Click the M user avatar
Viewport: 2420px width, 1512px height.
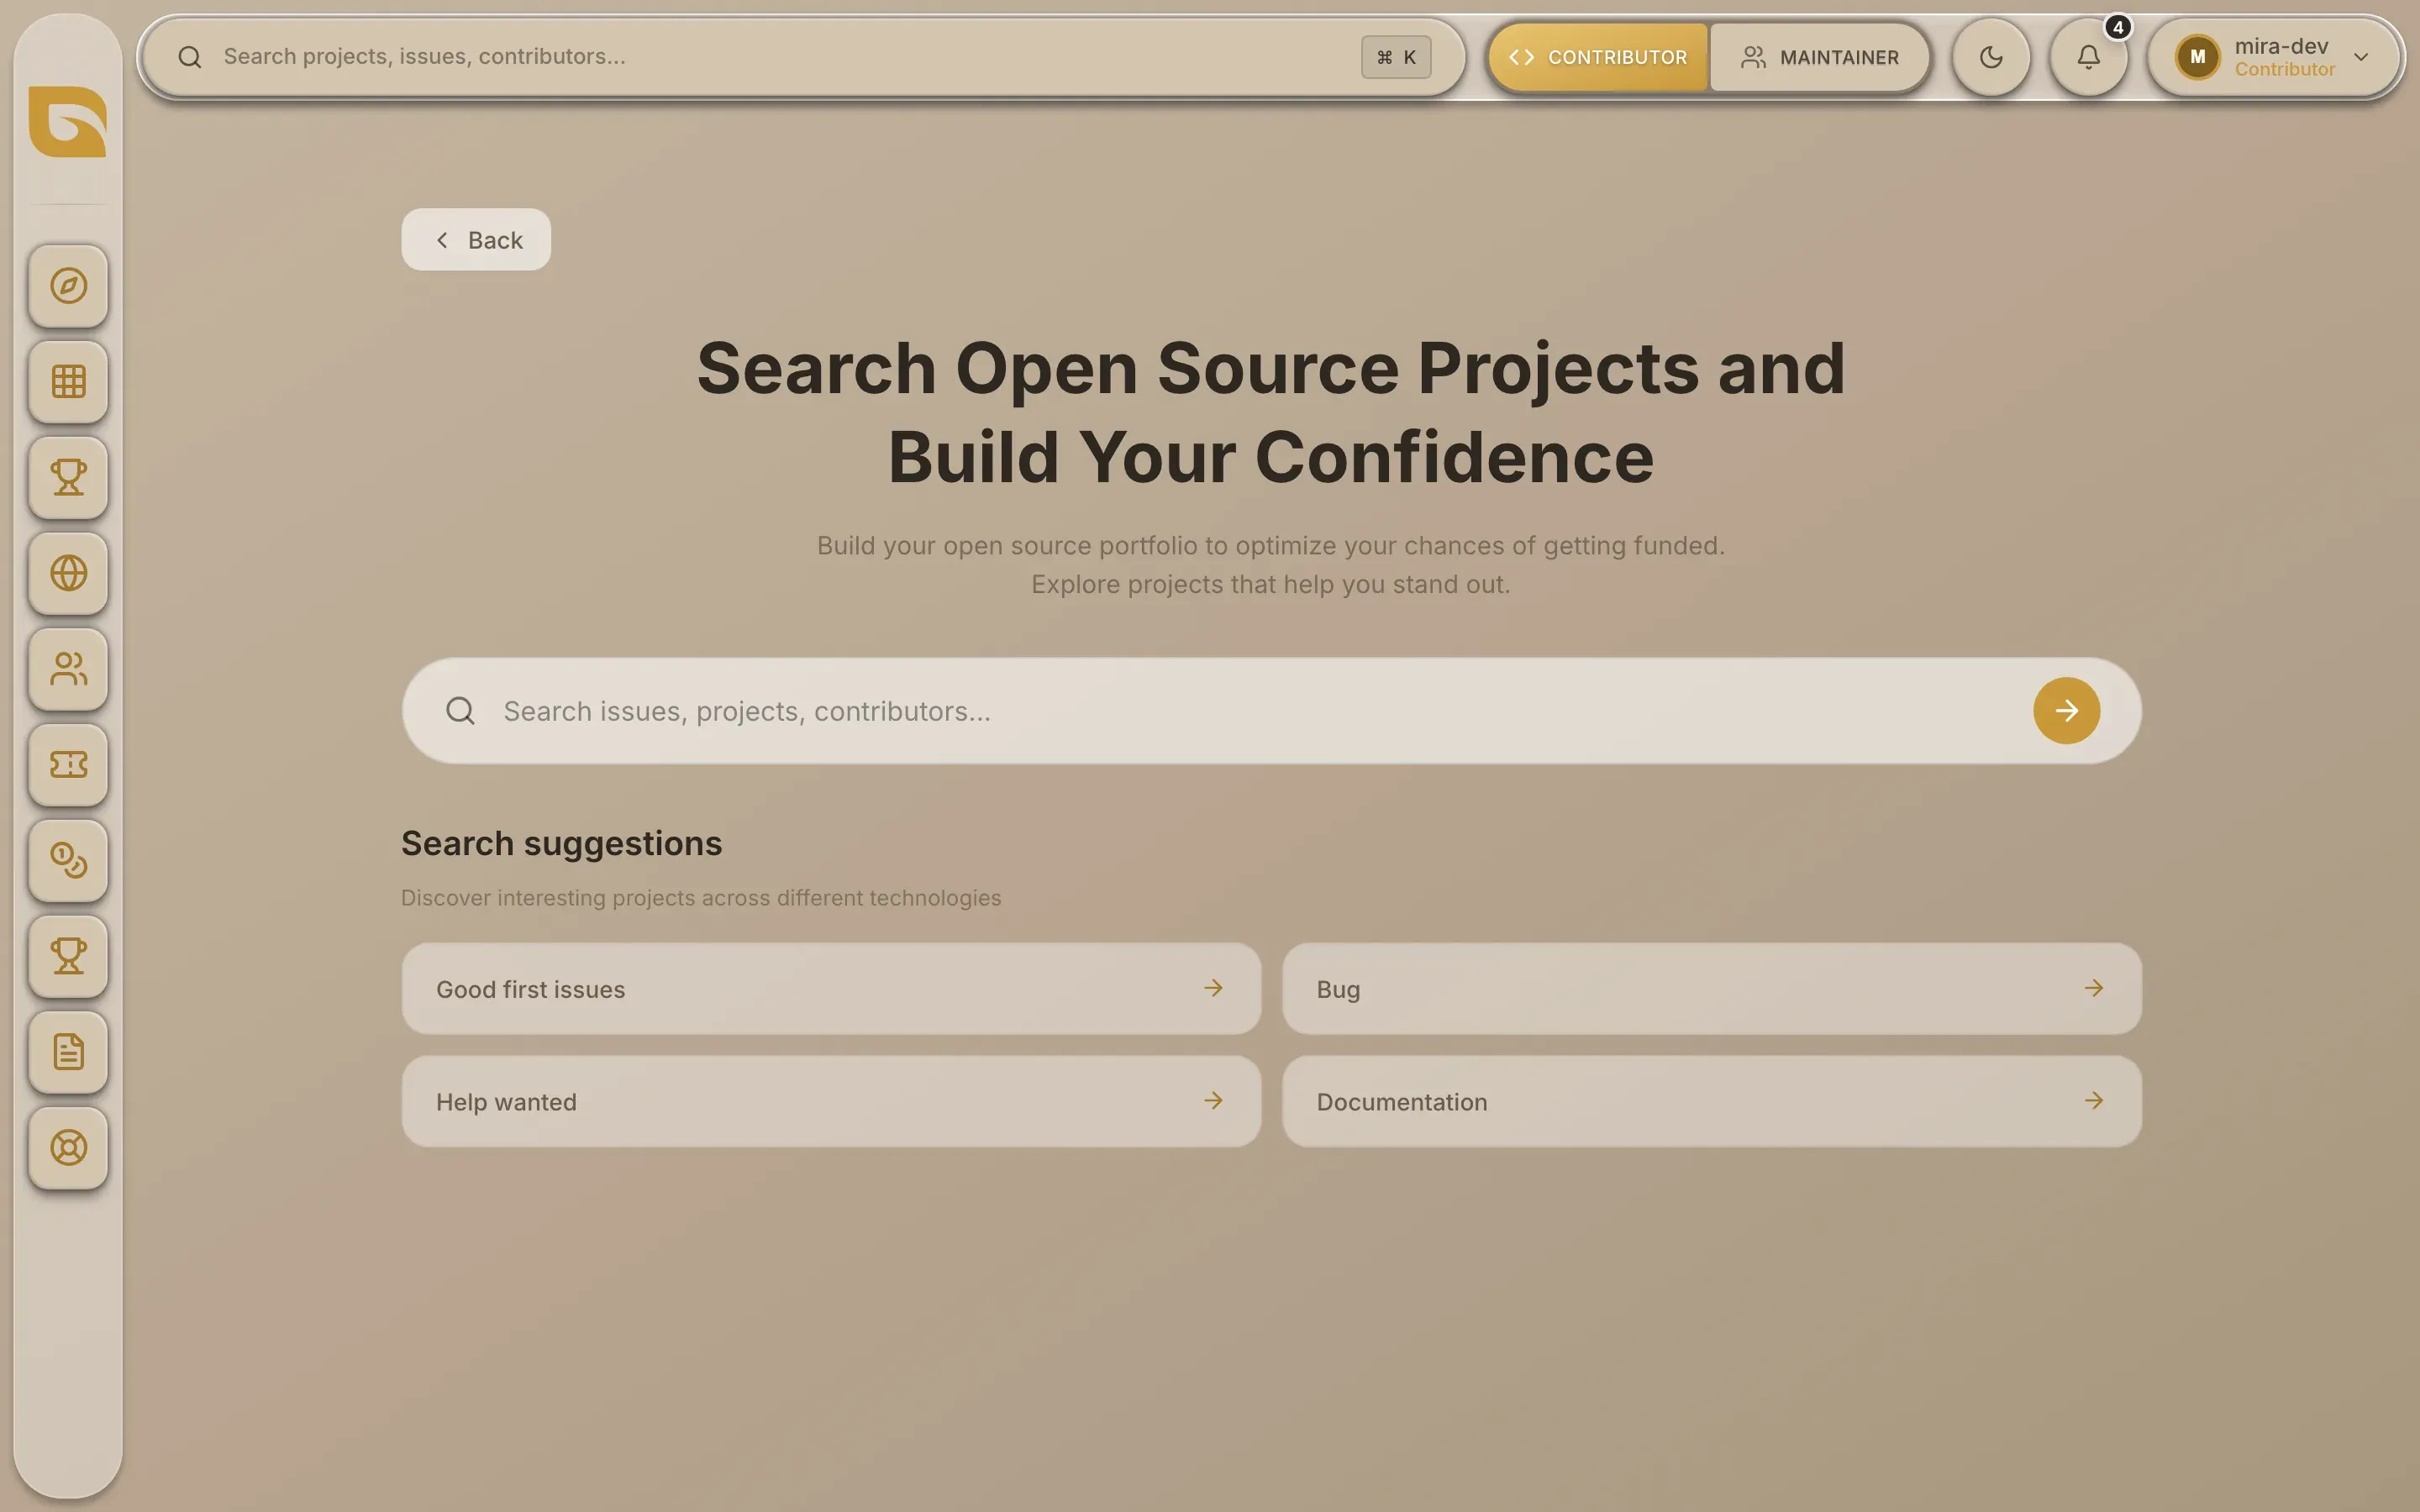2197,57
